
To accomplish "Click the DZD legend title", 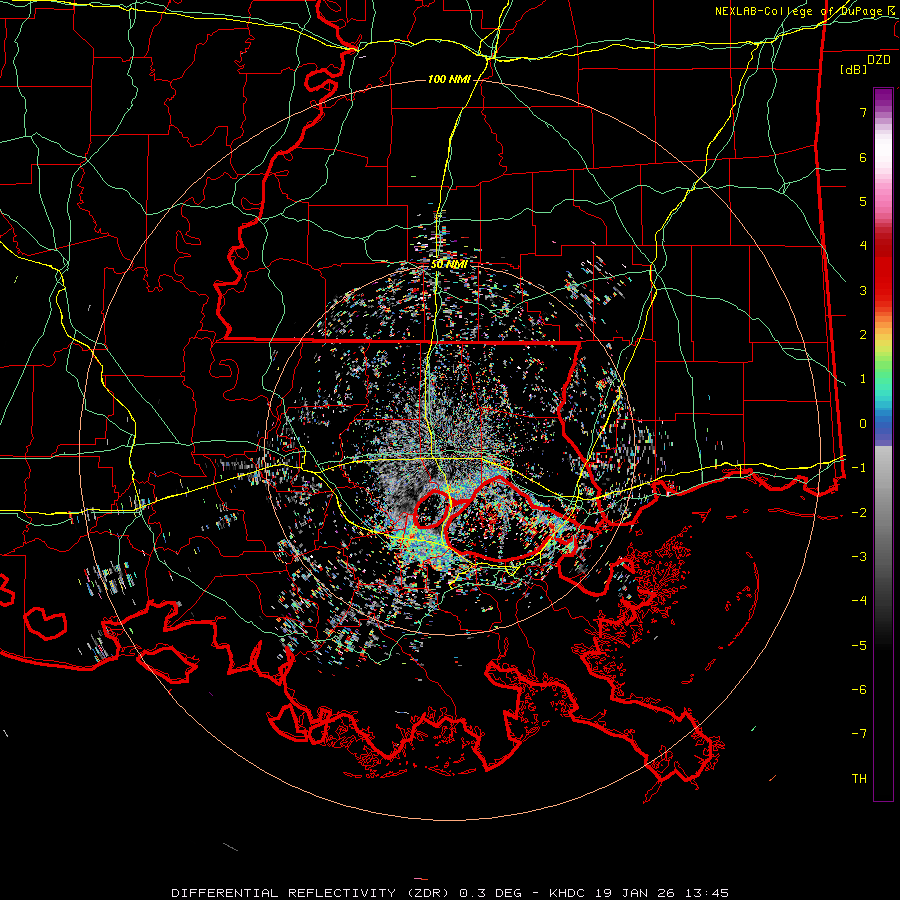I will tap(879, 60).
